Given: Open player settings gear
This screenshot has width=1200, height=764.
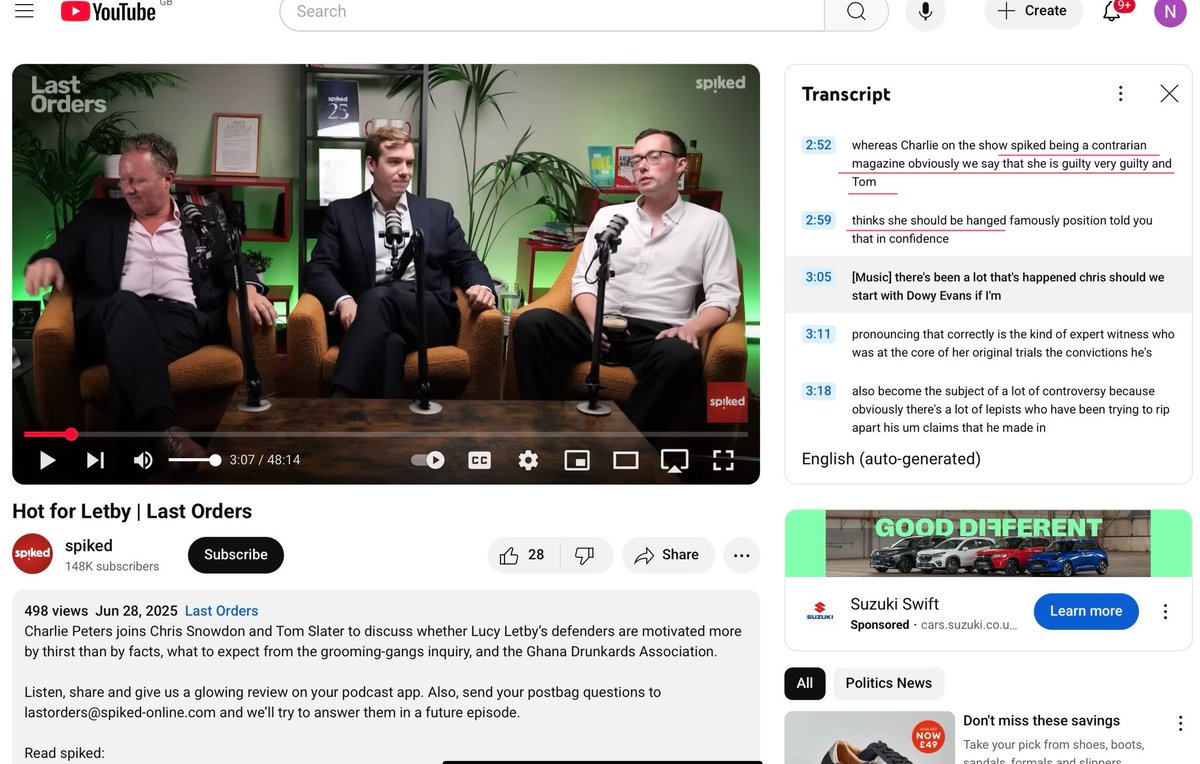Looking at the screenshot, I should (528, 460).
